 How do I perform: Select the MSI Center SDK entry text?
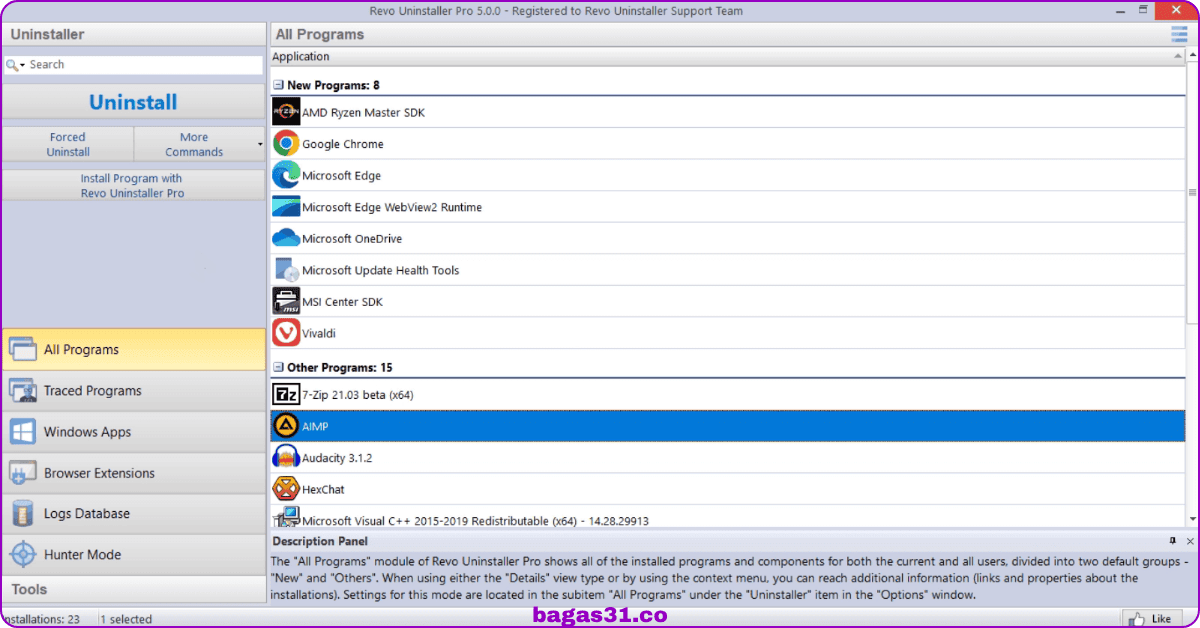[342, 302]
